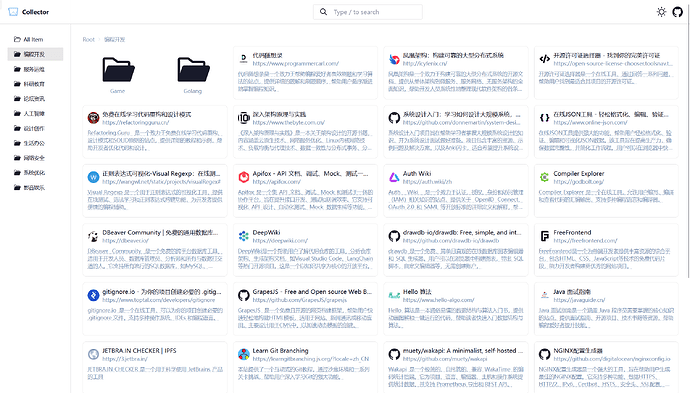Toggle the light/dark theme sun icon

tap(661, 12)
